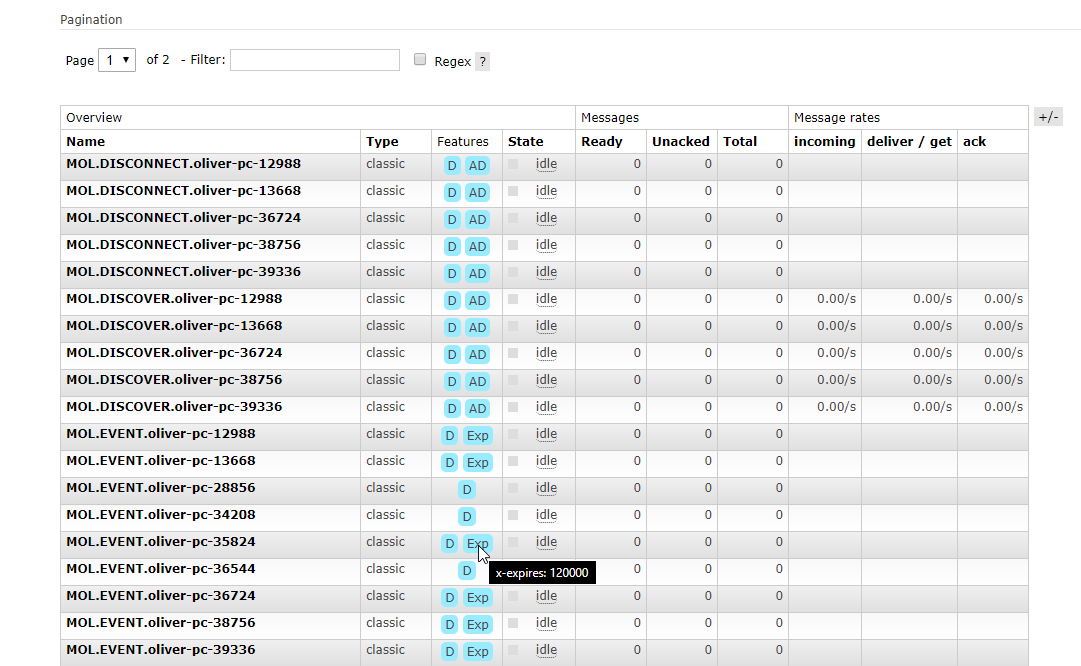Sort by deliver / get rate
The height and width of the screenshot is (666, 1081).
[x=909, y=141]
